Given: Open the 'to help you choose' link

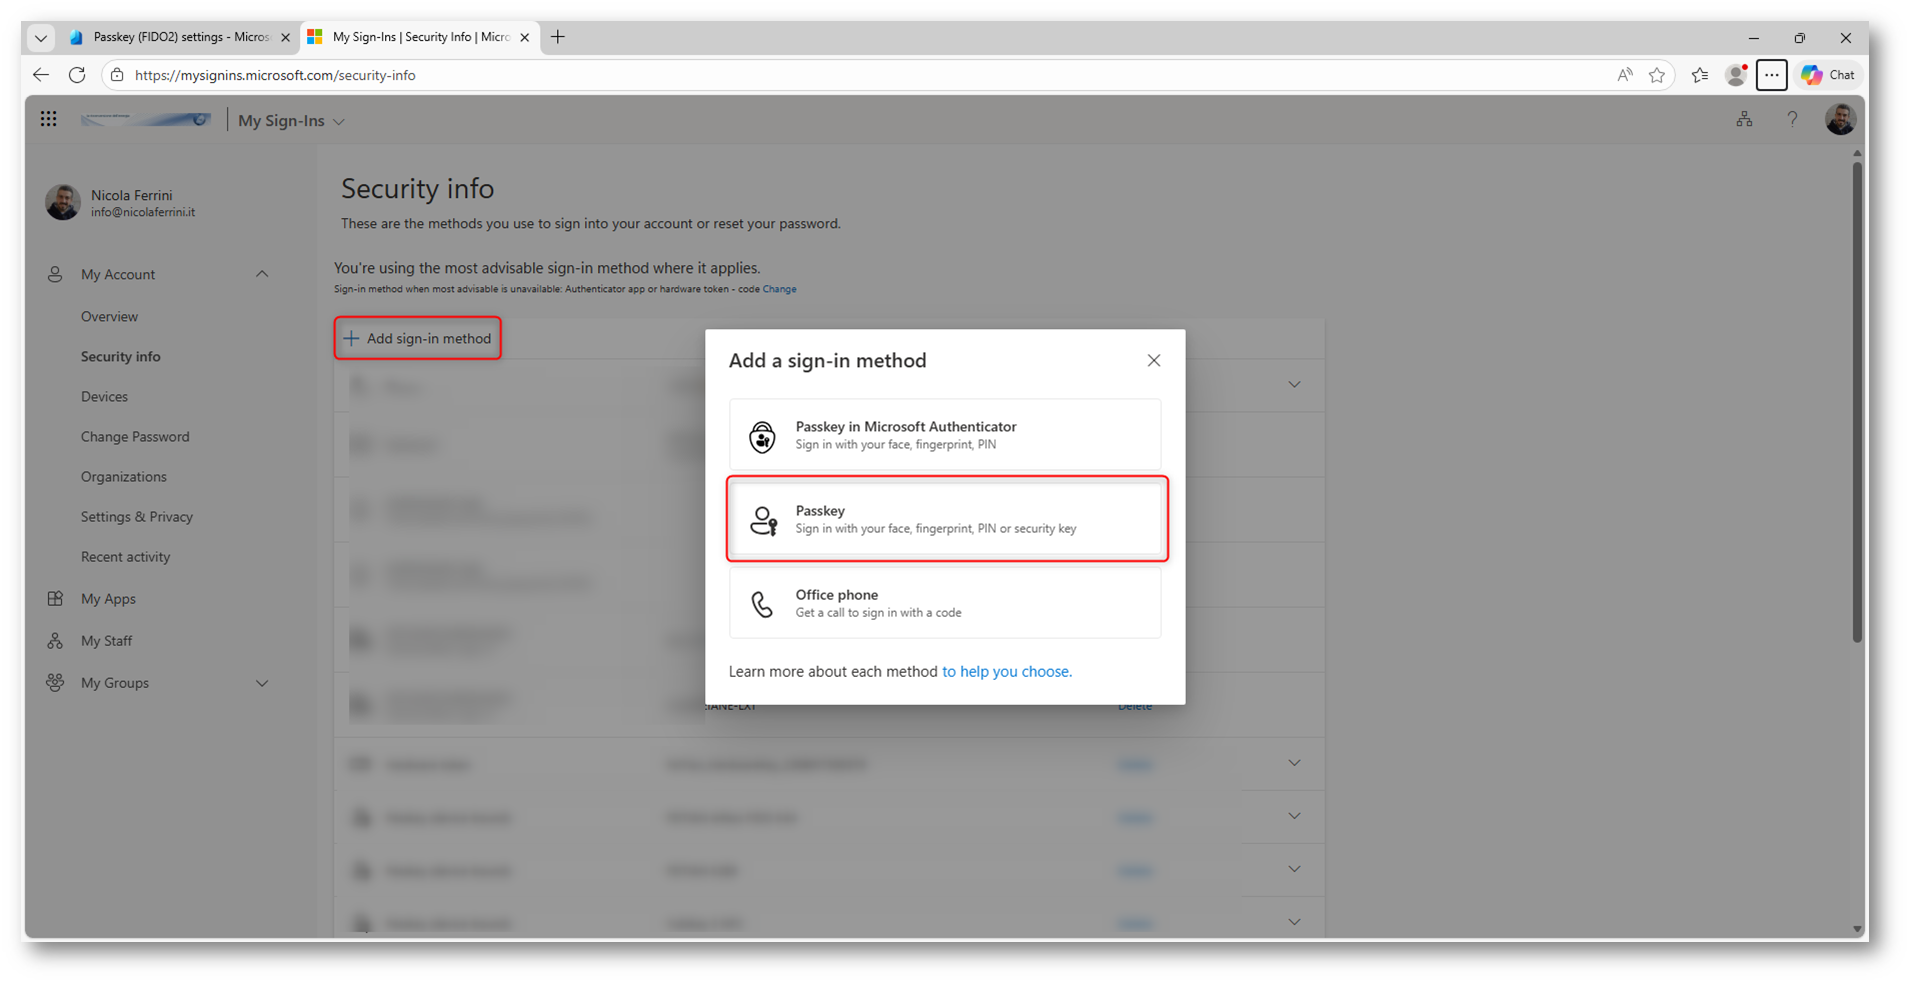Looking at the screenshot, I should pyautogui.click(x=1006, y=672).
